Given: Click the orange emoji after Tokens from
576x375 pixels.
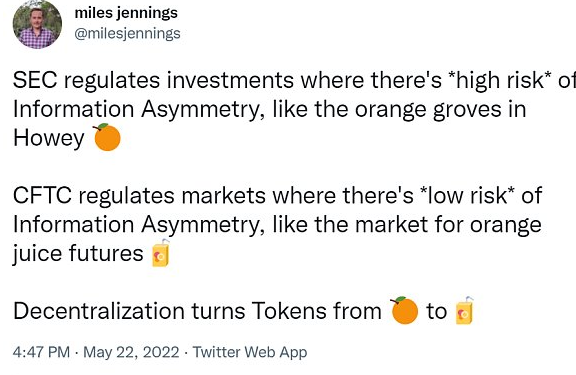Looking at the screenshot, I should 404,310.
